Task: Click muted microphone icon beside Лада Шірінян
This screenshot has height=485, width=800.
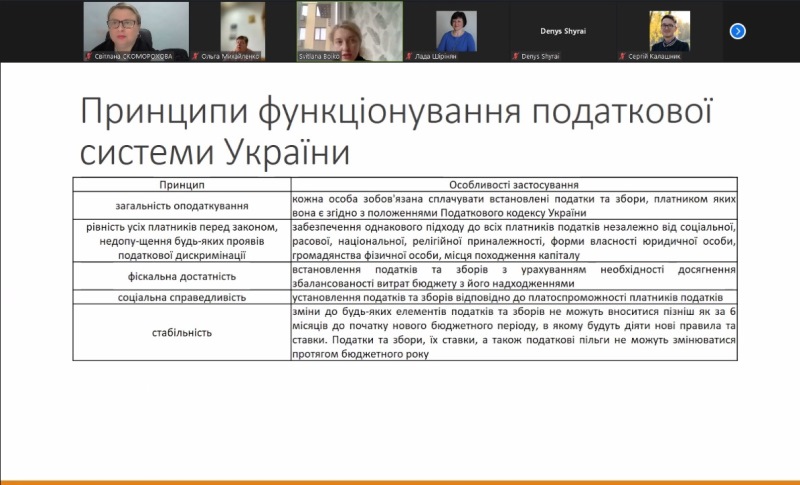Action: (x=409, y=56)
